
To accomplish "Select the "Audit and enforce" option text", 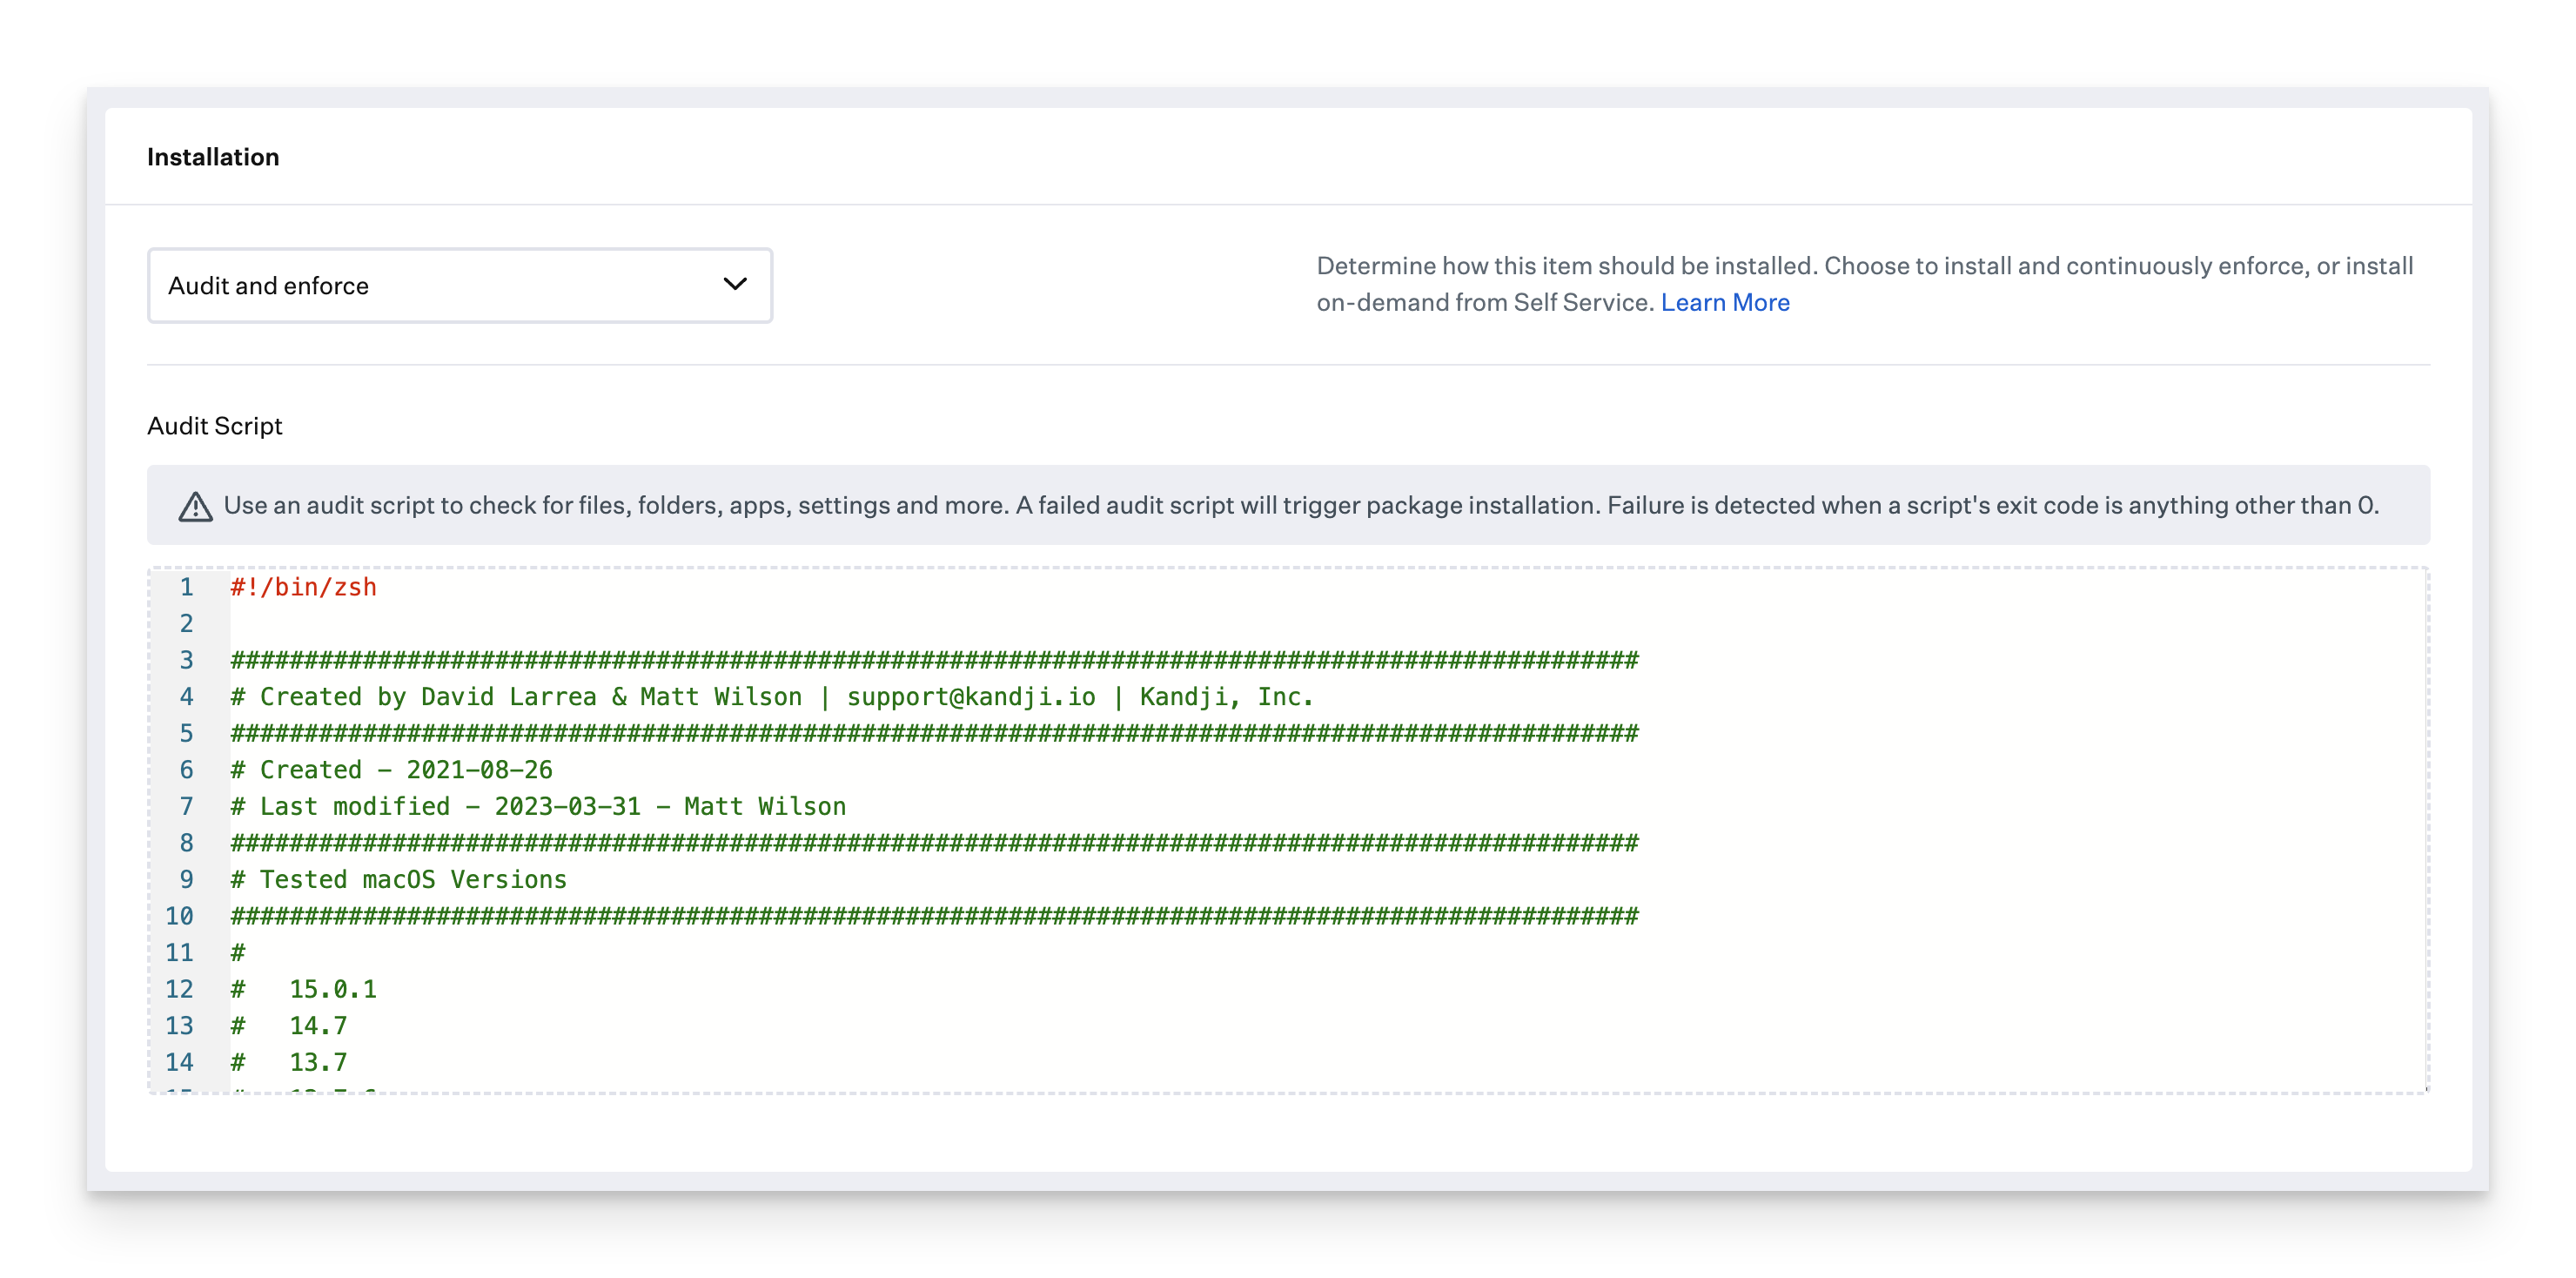I will tap(268, 286).
